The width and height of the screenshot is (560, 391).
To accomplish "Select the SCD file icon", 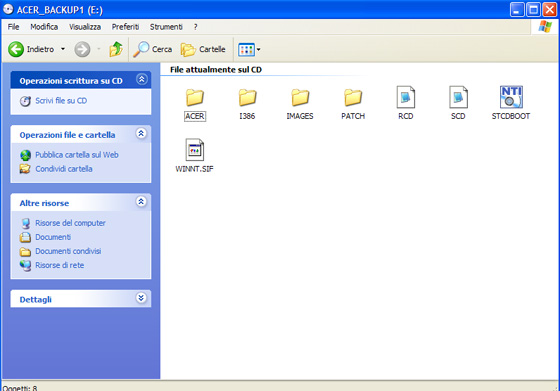I will (x=458, y=97).
